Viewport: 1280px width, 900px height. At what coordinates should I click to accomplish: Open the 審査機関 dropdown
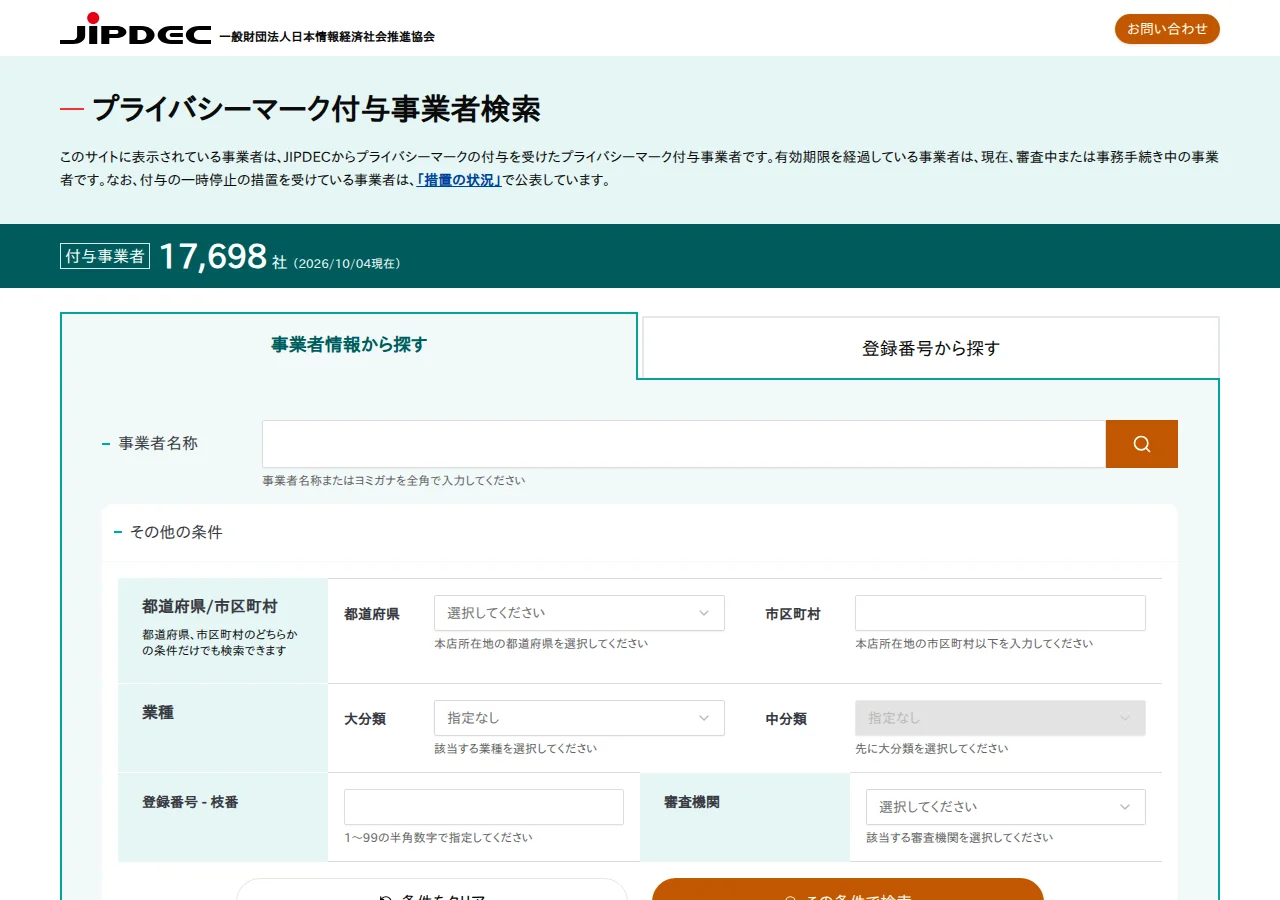pyautogui.click(x=1006, y=807)
